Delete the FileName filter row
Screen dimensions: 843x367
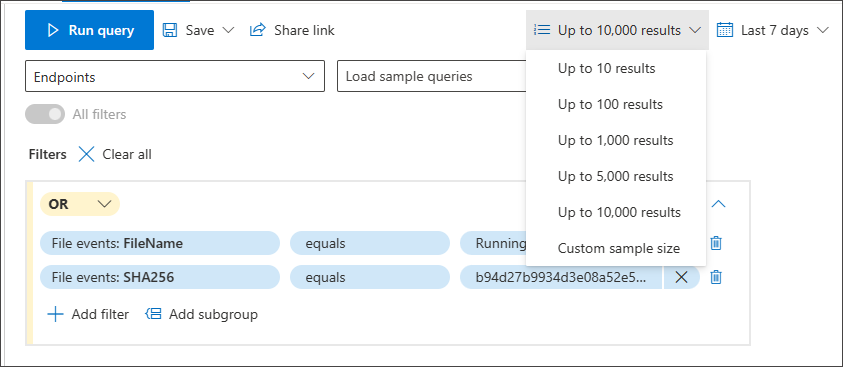(716, 243)
